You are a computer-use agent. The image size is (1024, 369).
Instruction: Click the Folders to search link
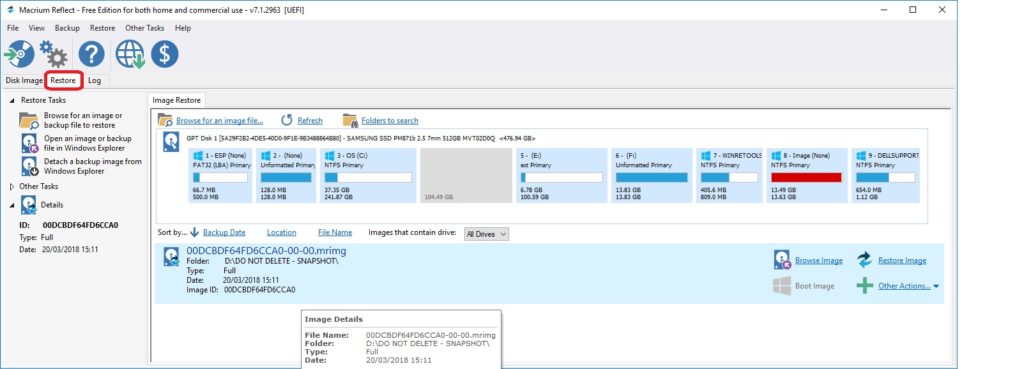point(390,121)
